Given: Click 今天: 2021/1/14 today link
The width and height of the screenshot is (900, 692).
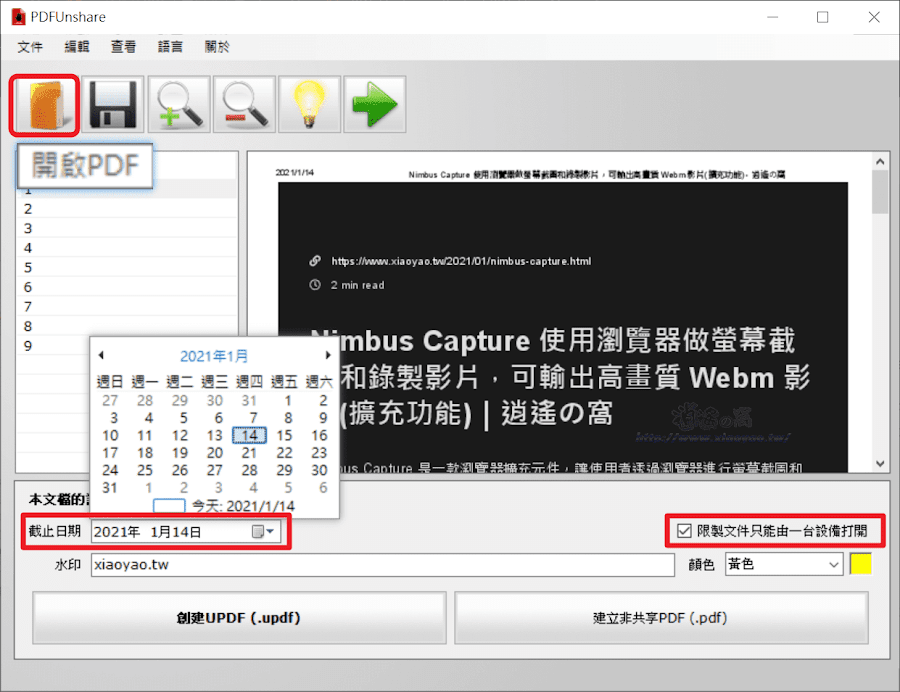Looking at the screenshot, I should pyautogui.click(x=243, y=506).
